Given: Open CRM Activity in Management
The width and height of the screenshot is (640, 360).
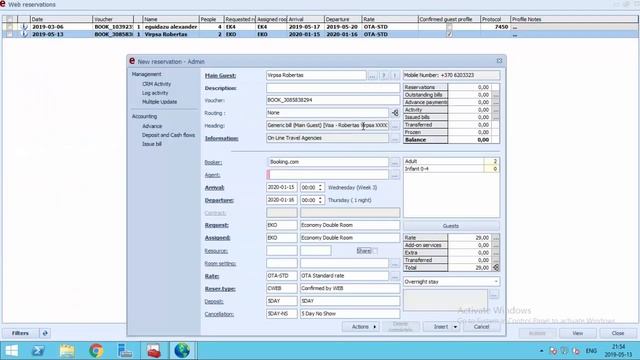Looking at the screenshot, I should click(157, 84).
